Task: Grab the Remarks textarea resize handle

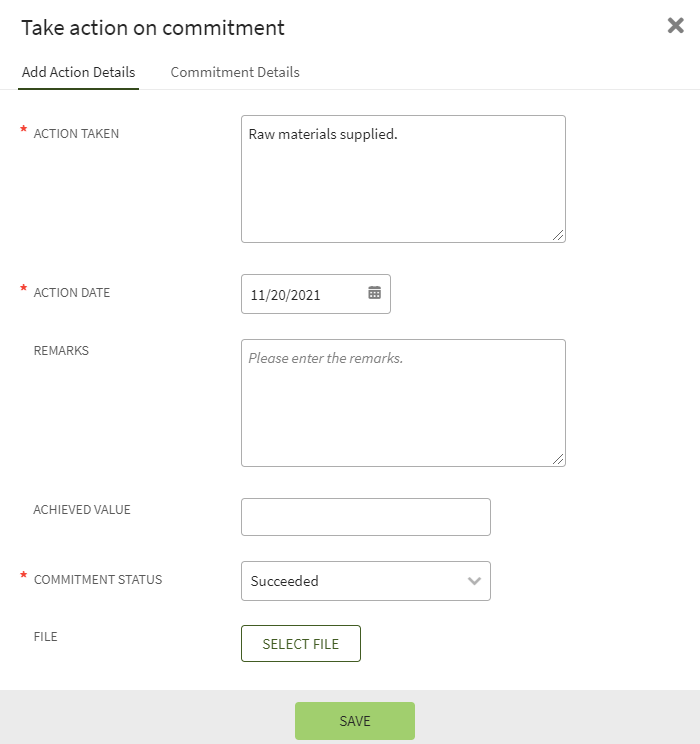Action: point(559,460)
